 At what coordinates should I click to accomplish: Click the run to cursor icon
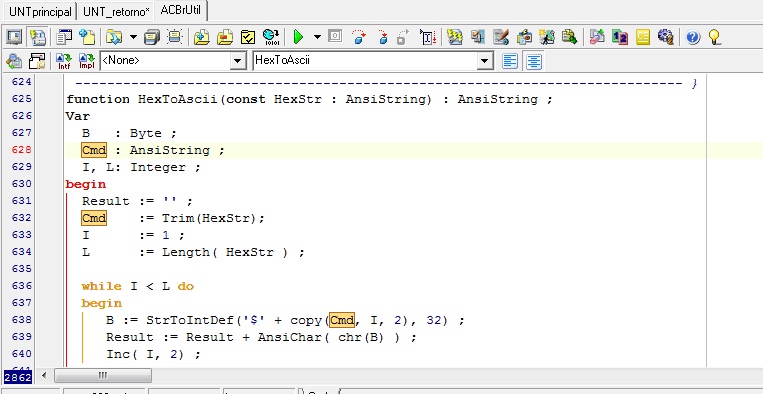click(x=427, y=37)
